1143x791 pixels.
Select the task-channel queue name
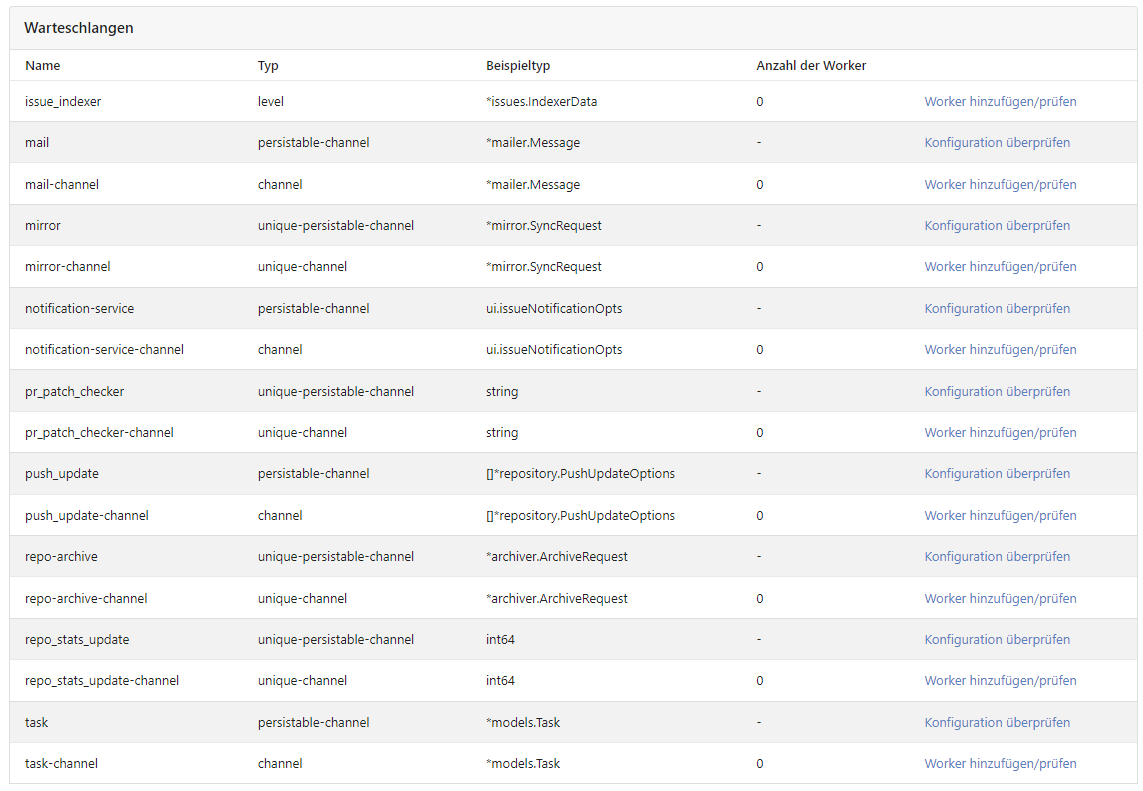click(61, 763)
